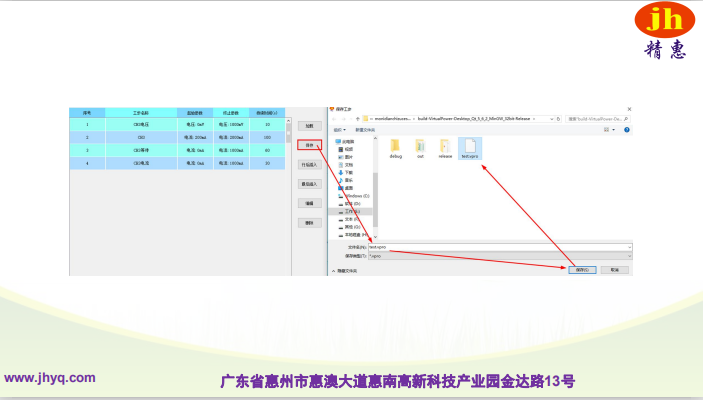Collapse folders with 隐藏文件夹 toggle

pos(345,270)
